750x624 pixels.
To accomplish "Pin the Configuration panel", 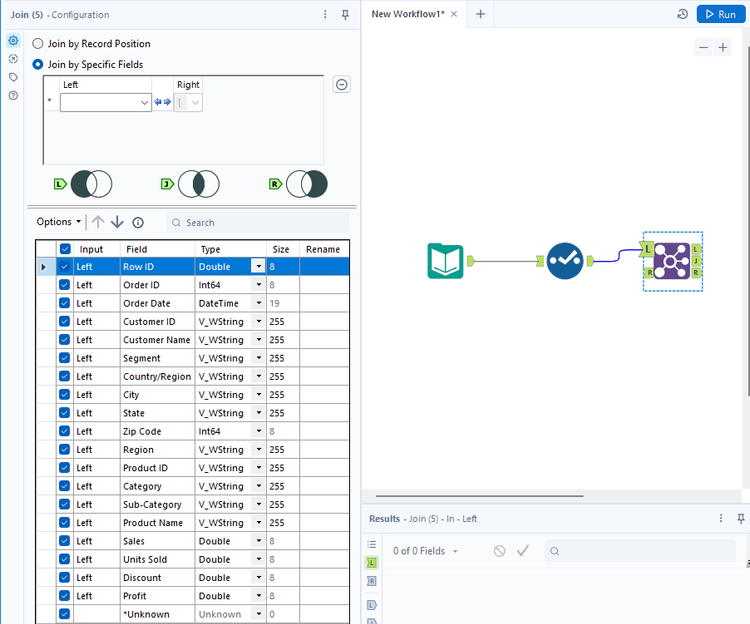I will point(345,15).
